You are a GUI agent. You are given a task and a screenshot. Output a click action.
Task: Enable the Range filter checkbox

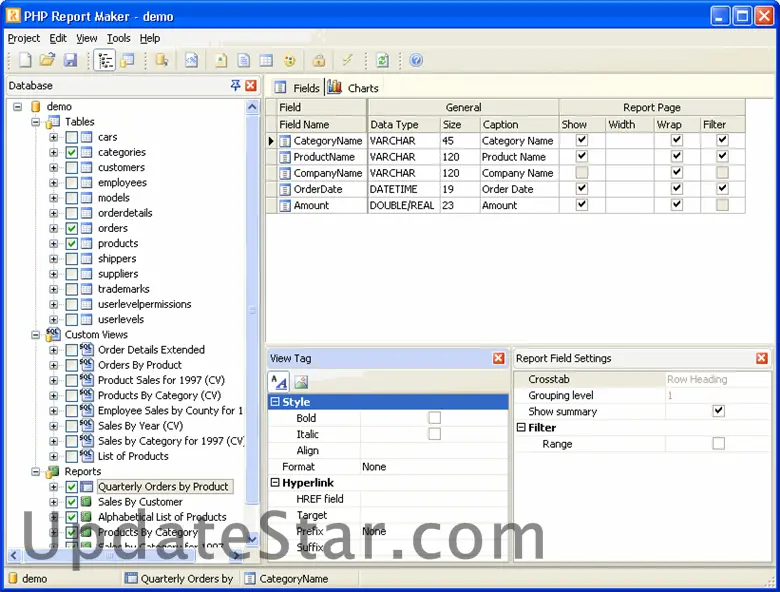click(x=718, y=443)
